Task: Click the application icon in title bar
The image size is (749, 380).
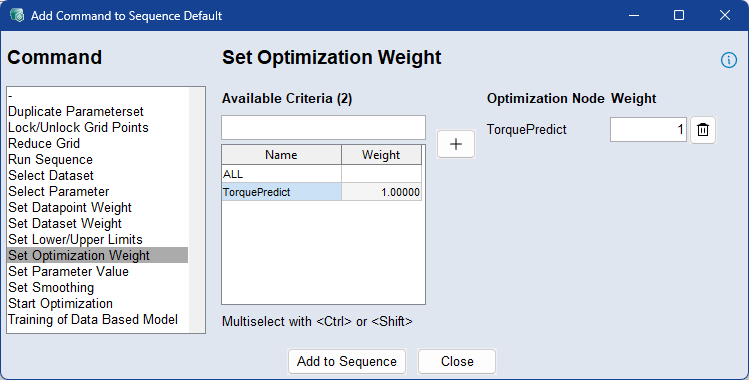Action: pyautogui.click(x=17, y=15)
